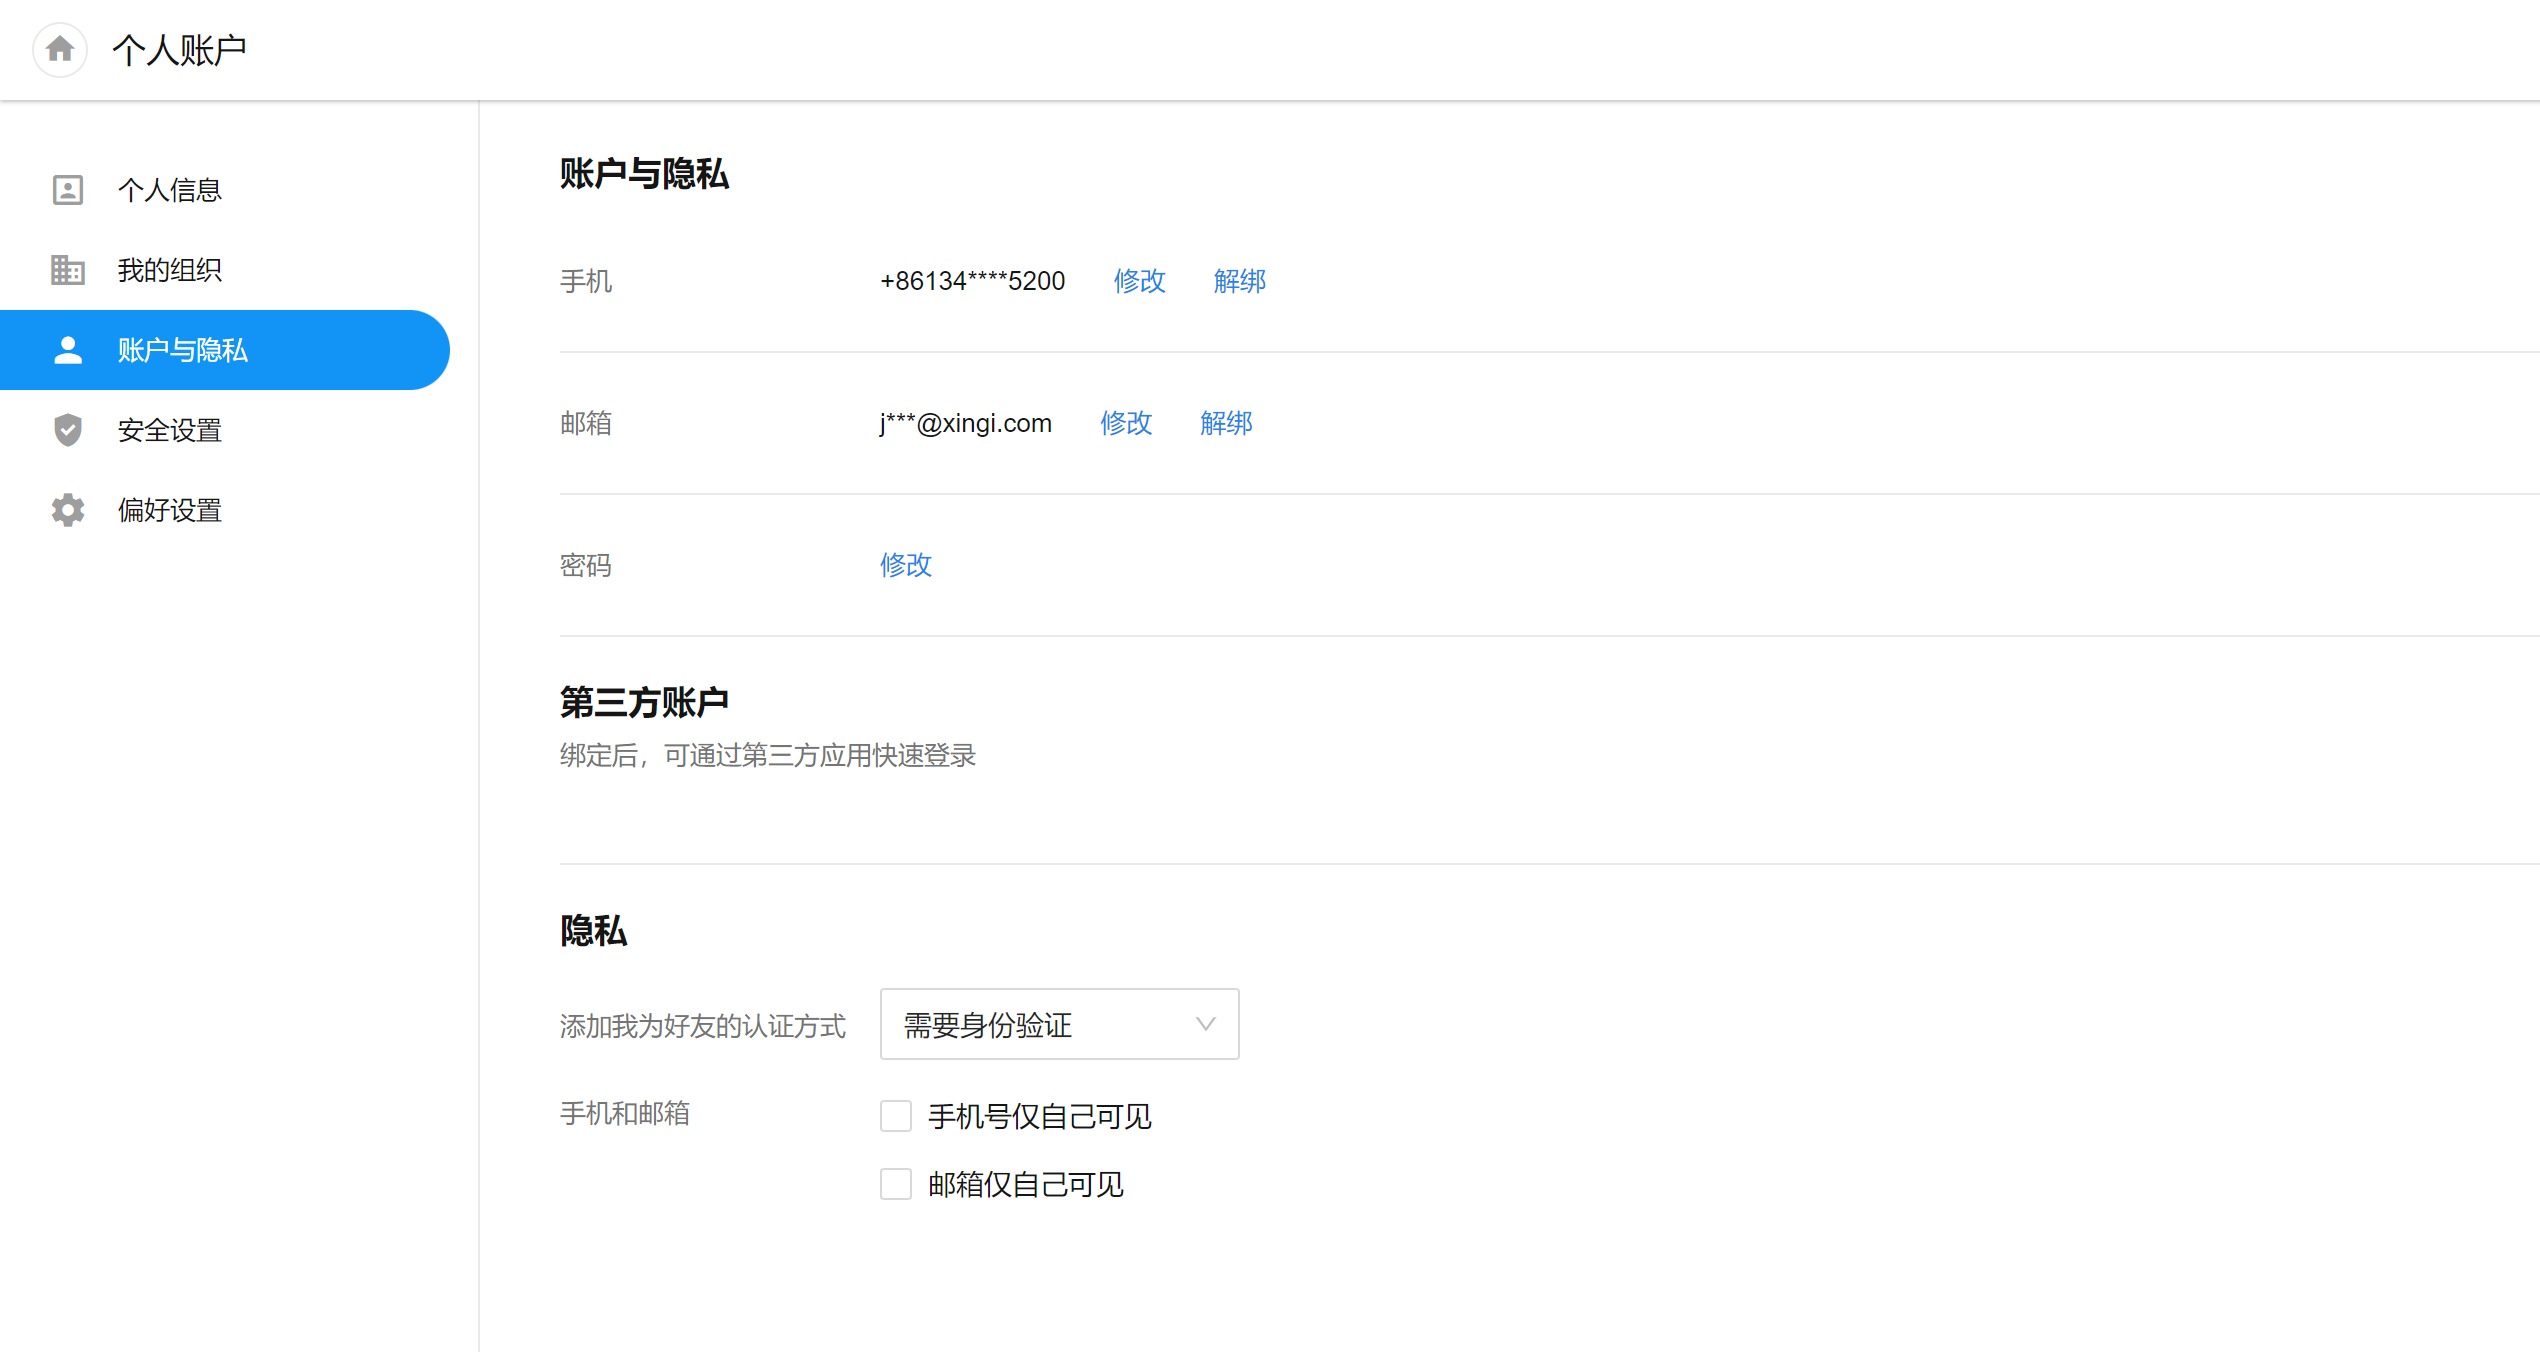2540x1352 pixels.
Task: Click the 安全设置 shield icon
Action: point(67,430)
